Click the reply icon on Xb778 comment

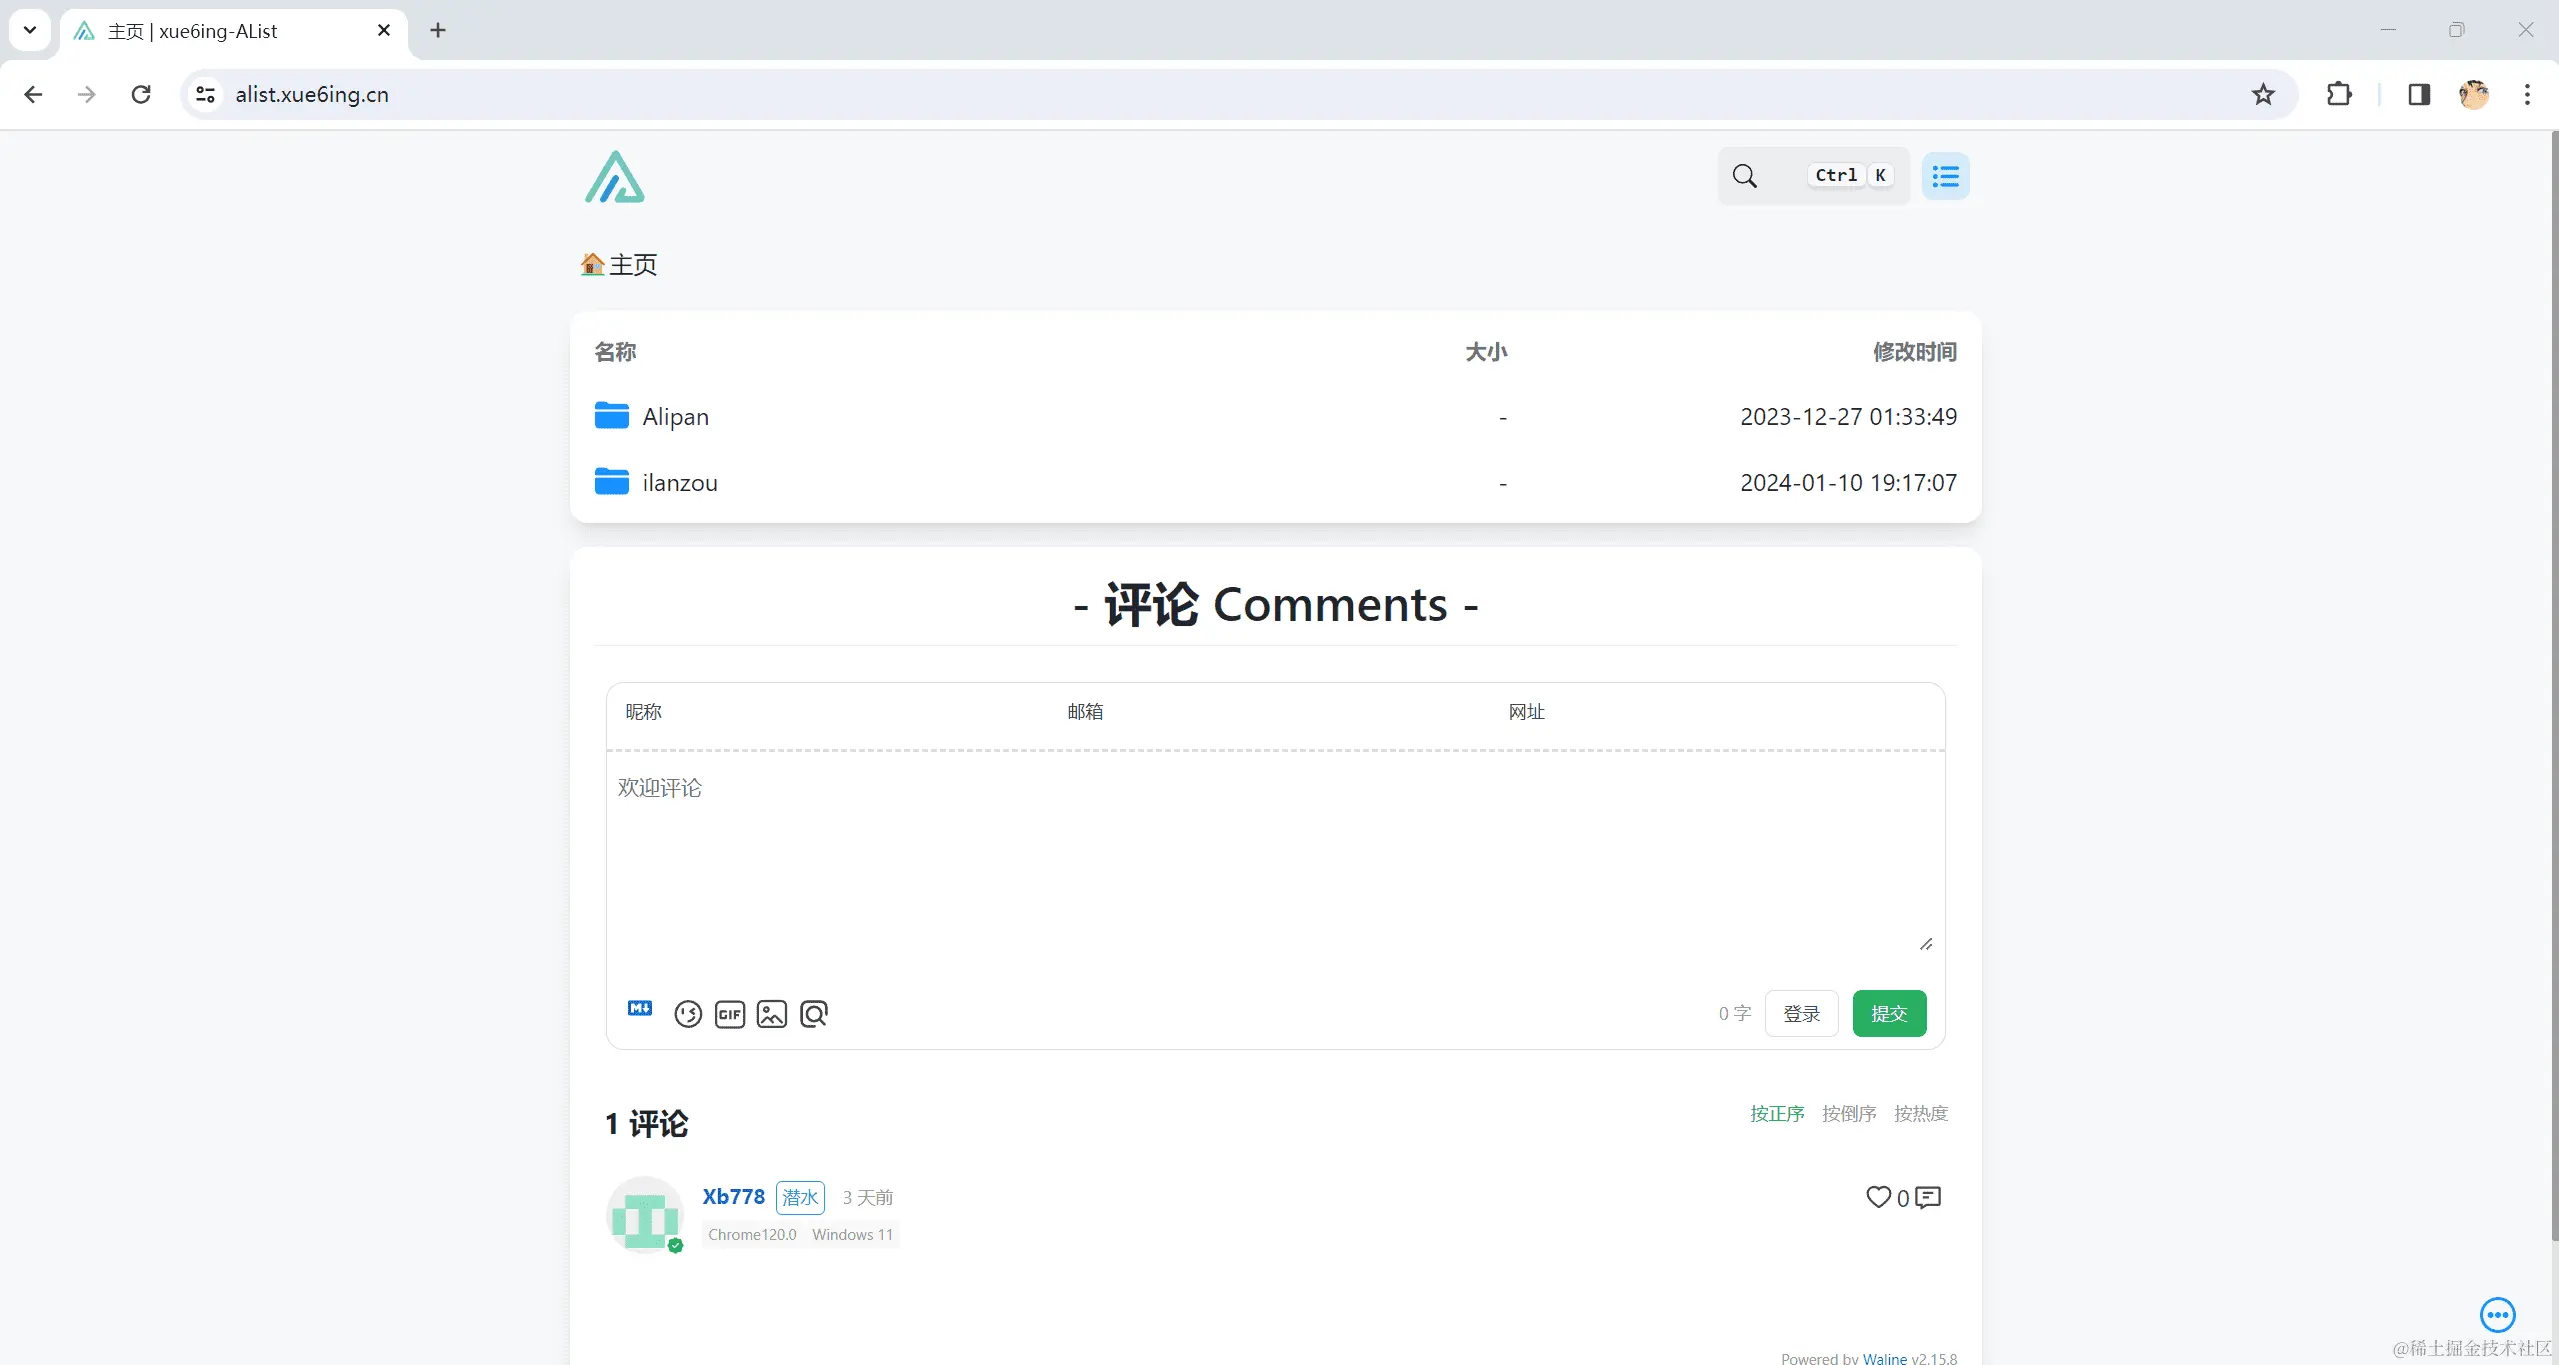[x=1928, y=1197]
